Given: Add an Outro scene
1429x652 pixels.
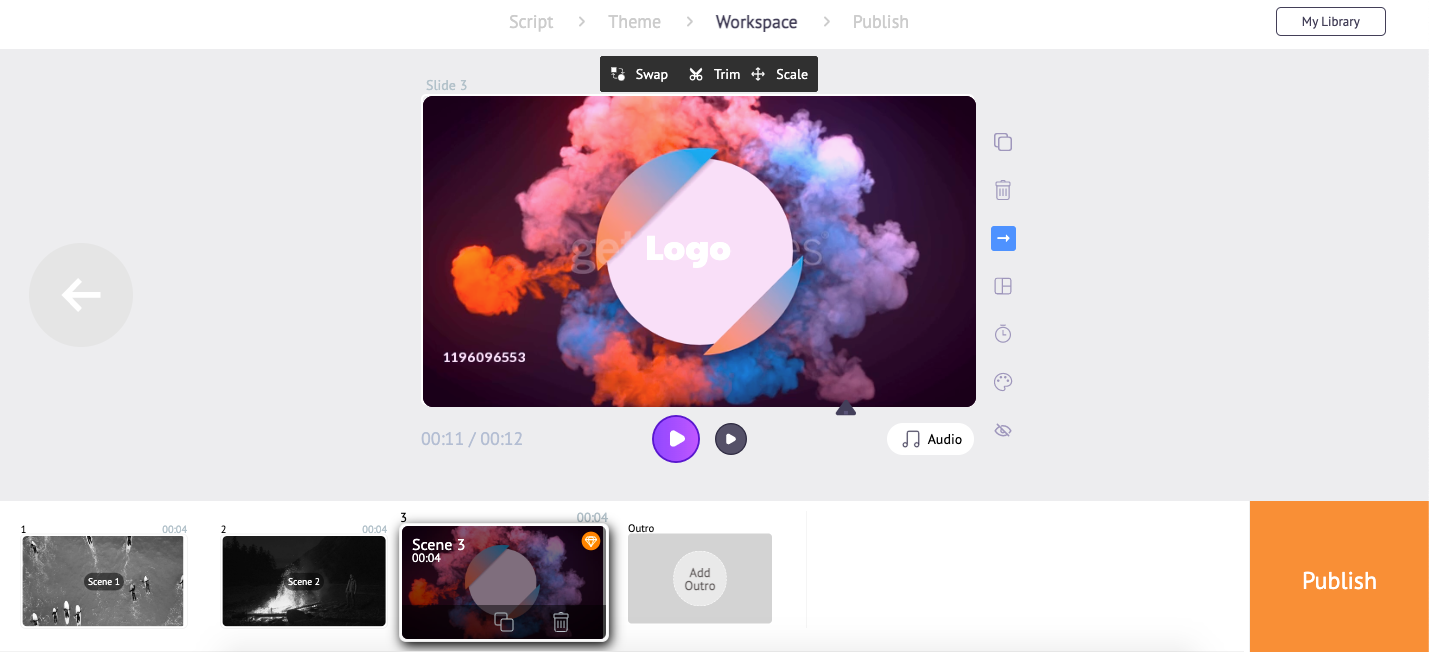Looking at the screenshot, I should (699, 578).
